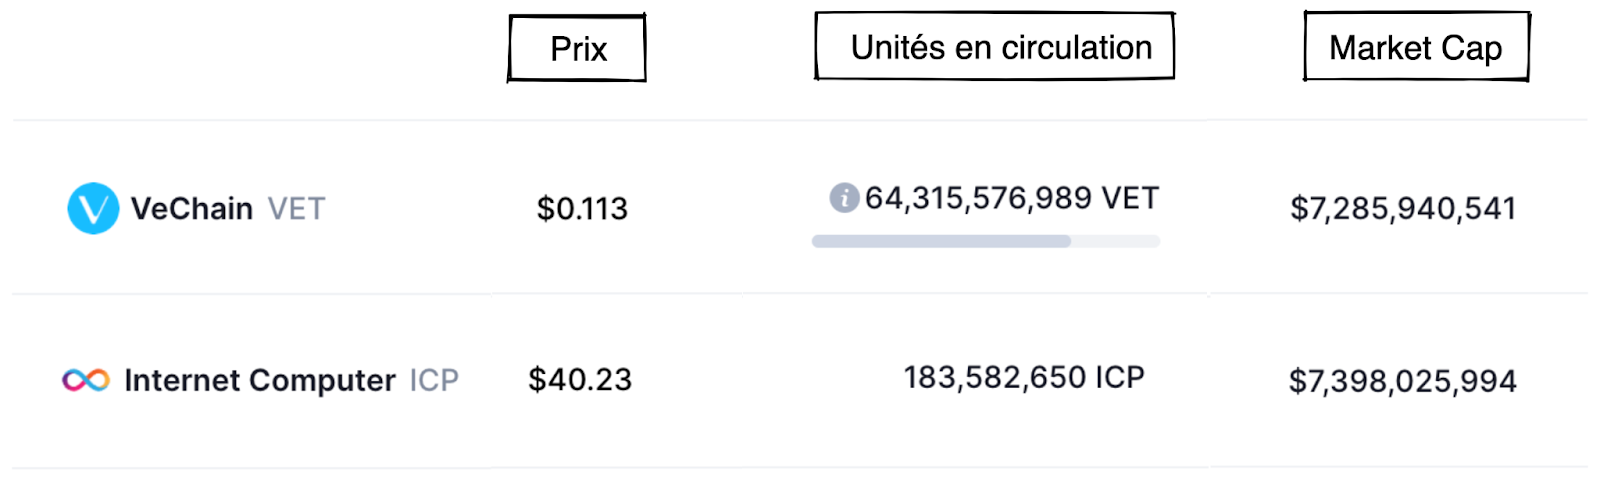Click VeChain price $0.113
Screen dimensions: 1600x488
582,208
